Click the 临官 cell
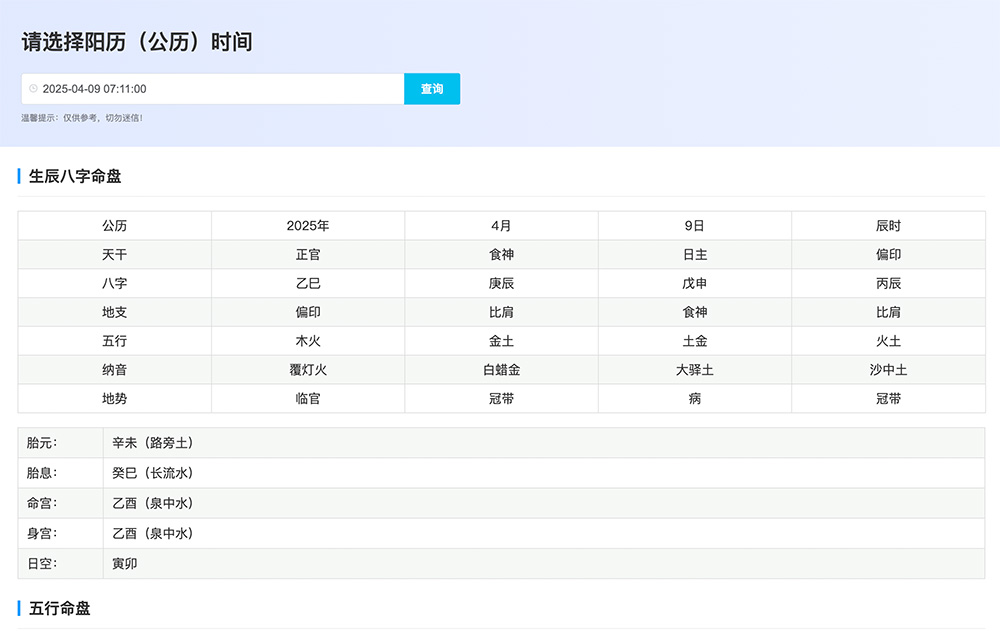Image resolution: width=1000 pixels, height=631 pixels. [308, 398]
